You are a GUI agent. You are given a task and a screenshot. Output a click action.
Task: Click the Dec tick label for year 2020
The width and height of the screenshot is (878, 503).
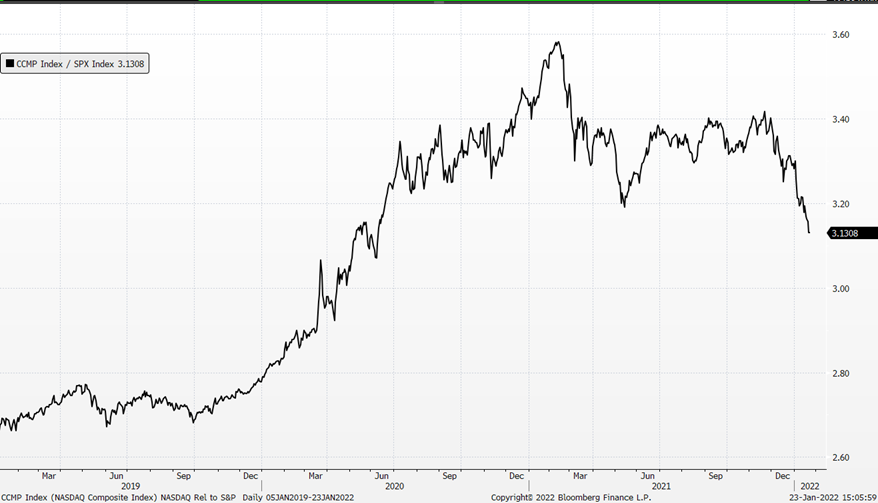[516, 476]
